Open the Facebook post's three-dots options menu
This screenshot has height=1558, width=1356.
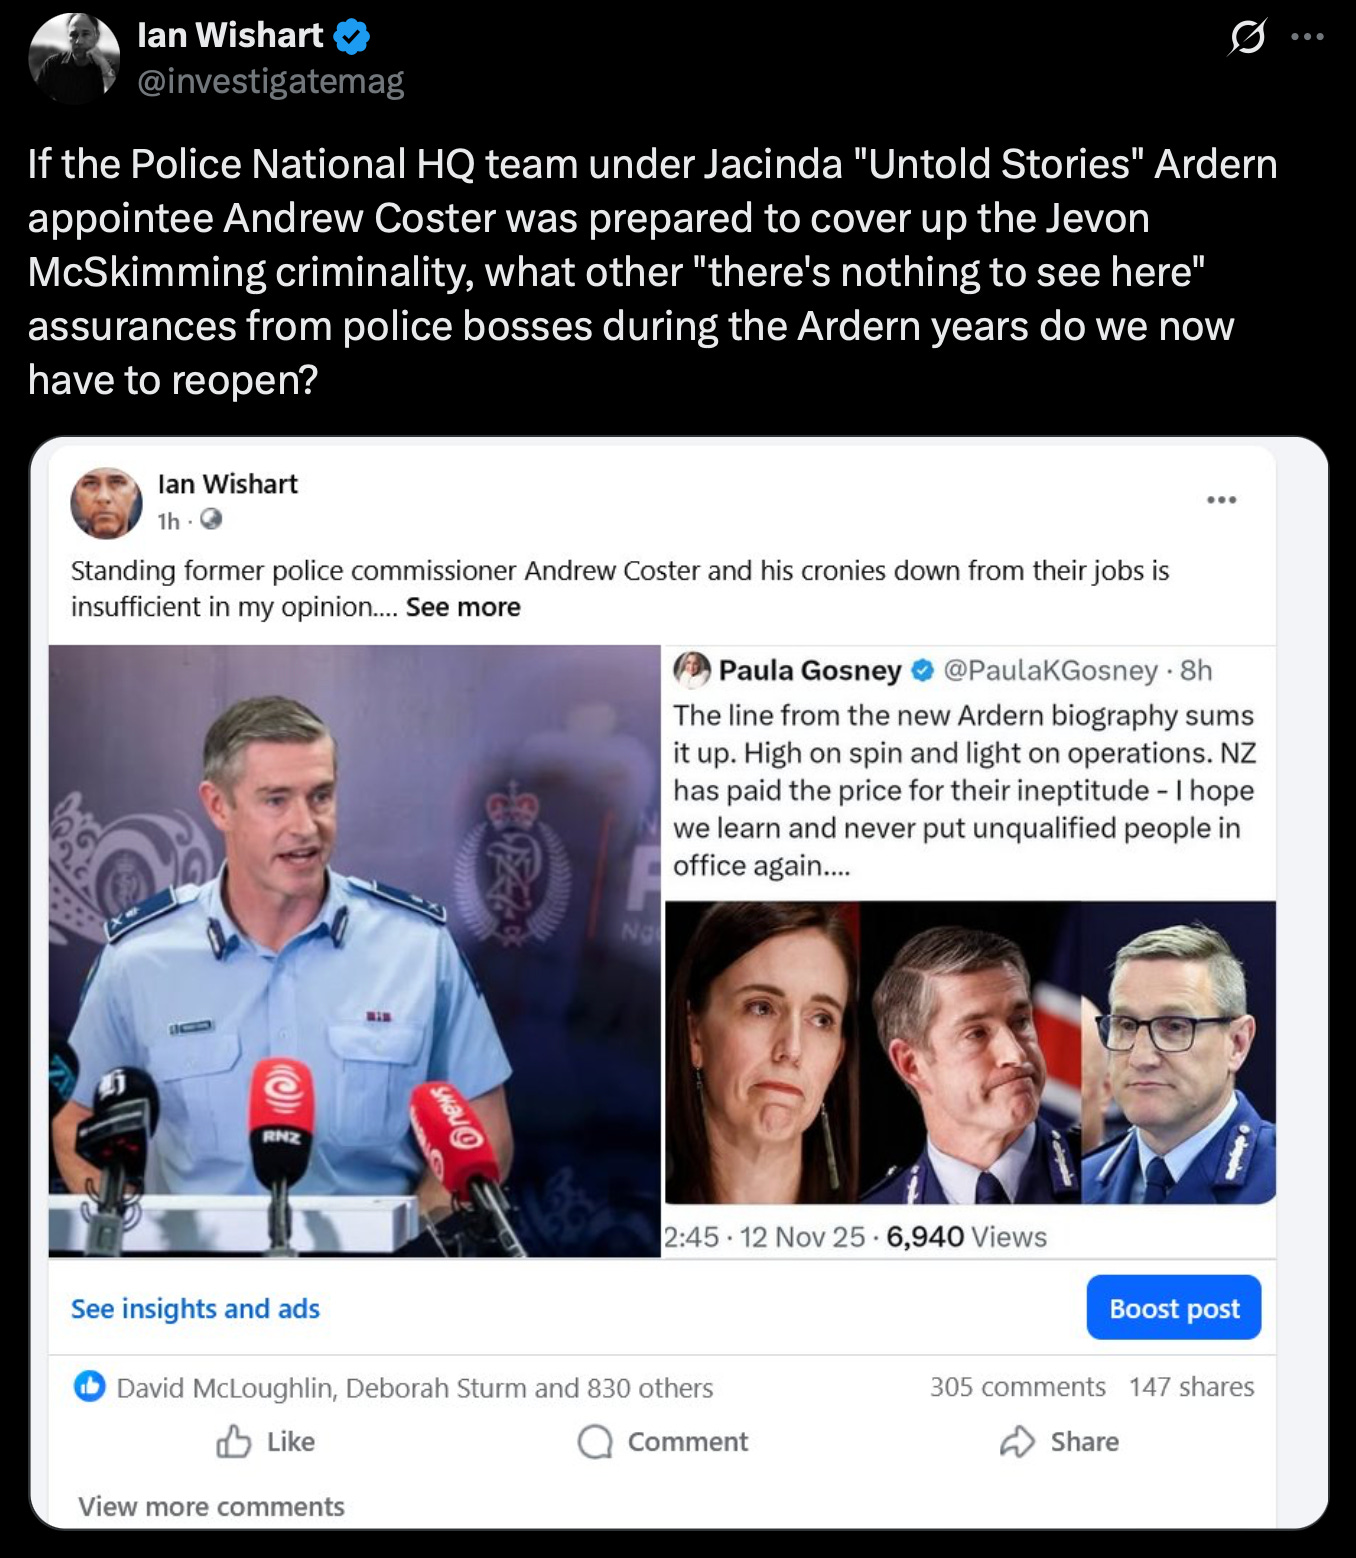point(1221,499)
